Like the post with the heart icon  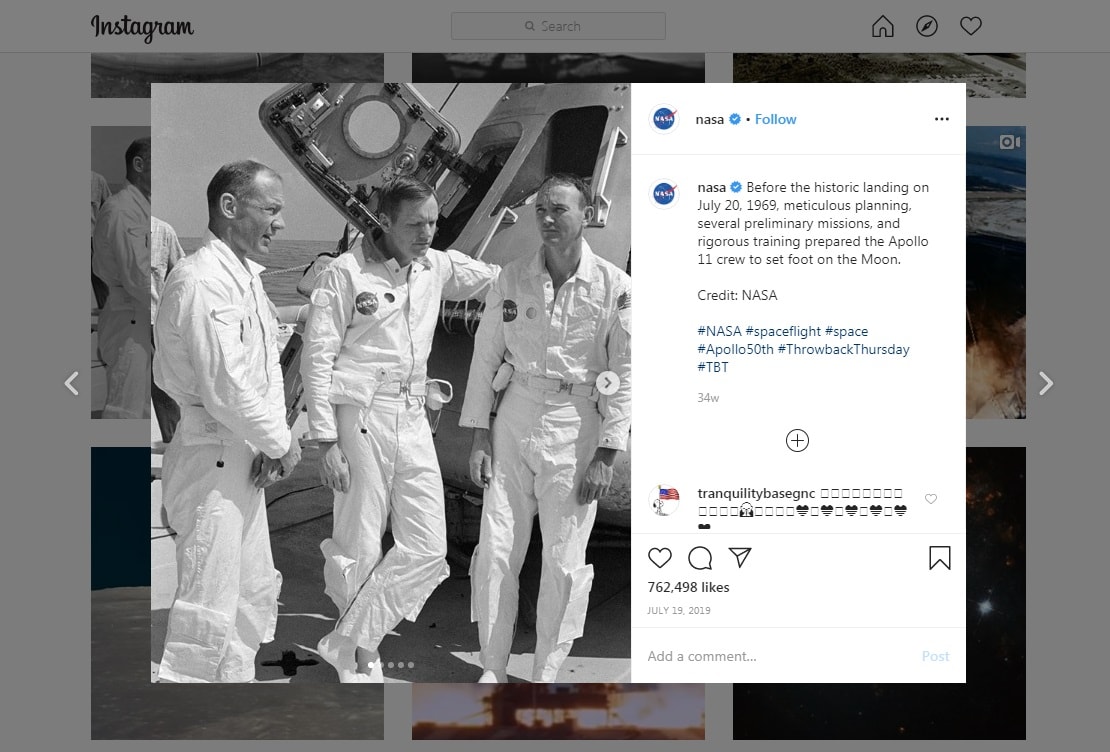(x=660, y=558)
